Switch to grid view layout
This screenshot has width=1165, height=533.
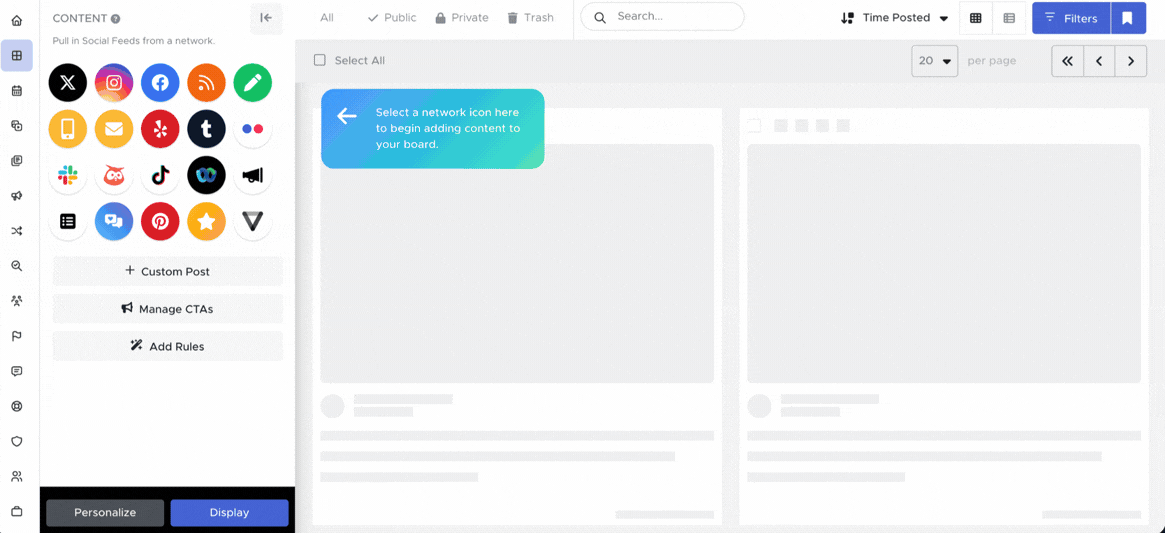click(976, 18)
